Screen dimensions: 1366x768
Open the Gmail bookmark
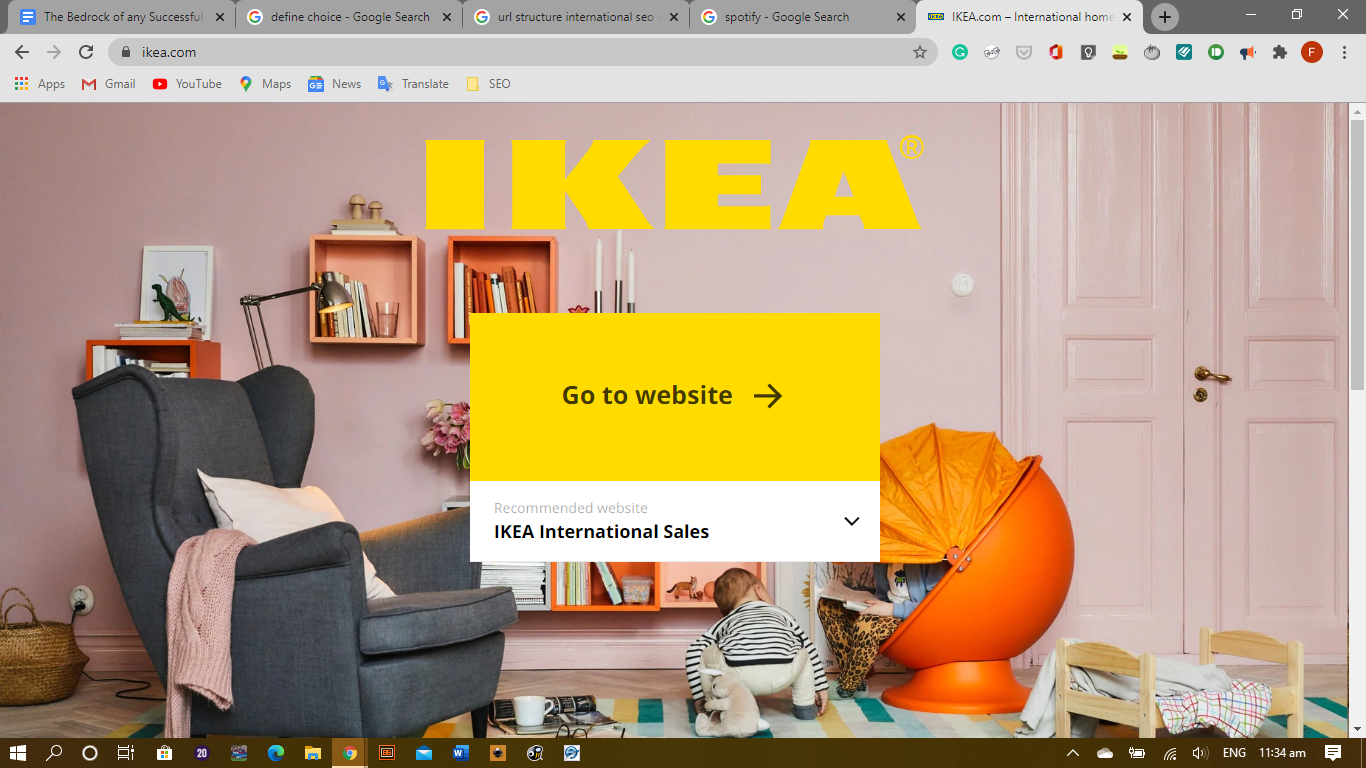pos(108,84)
